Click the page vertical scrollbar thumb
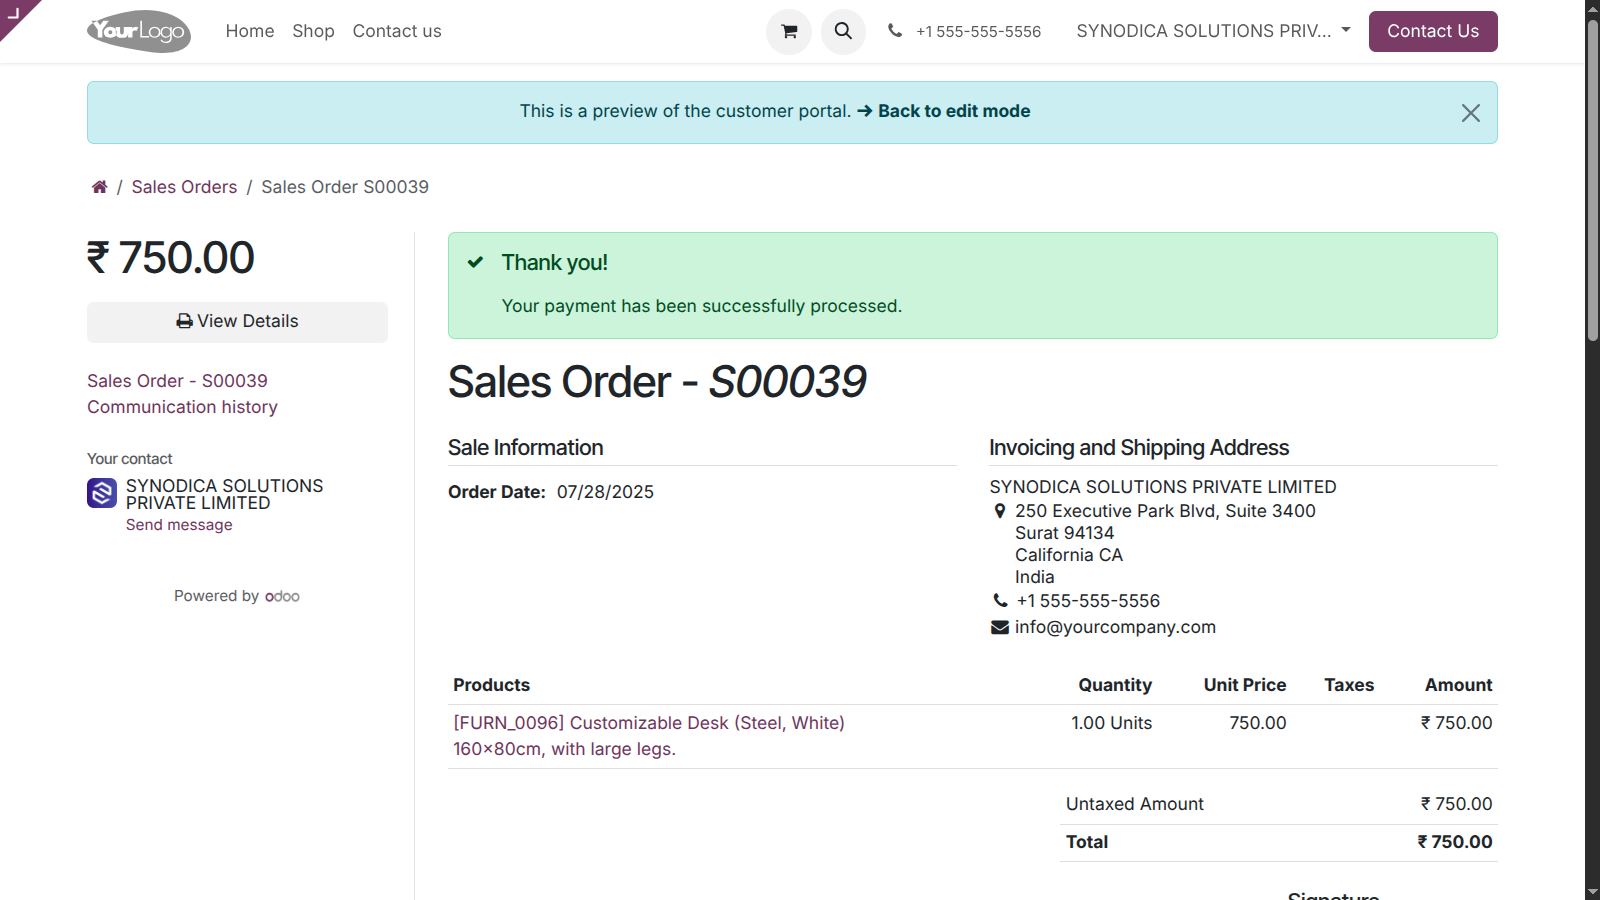This screenshot has width=1600, height=900. click(x=1592, y=180)
